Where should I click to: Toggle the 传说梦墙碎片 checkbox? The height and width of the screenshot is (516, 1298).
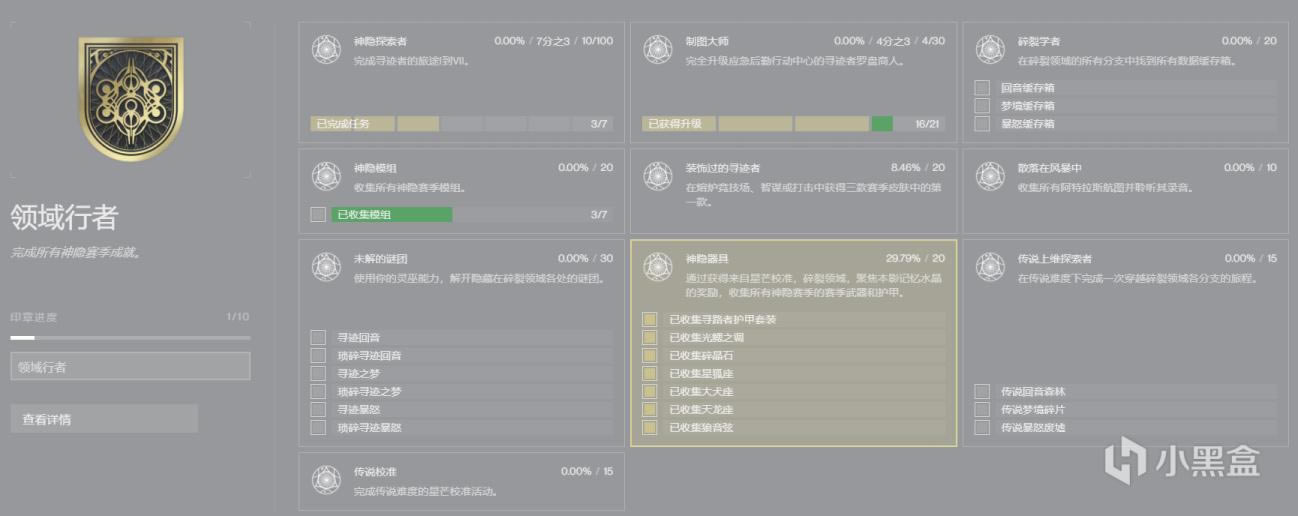[x=982, y=410]
